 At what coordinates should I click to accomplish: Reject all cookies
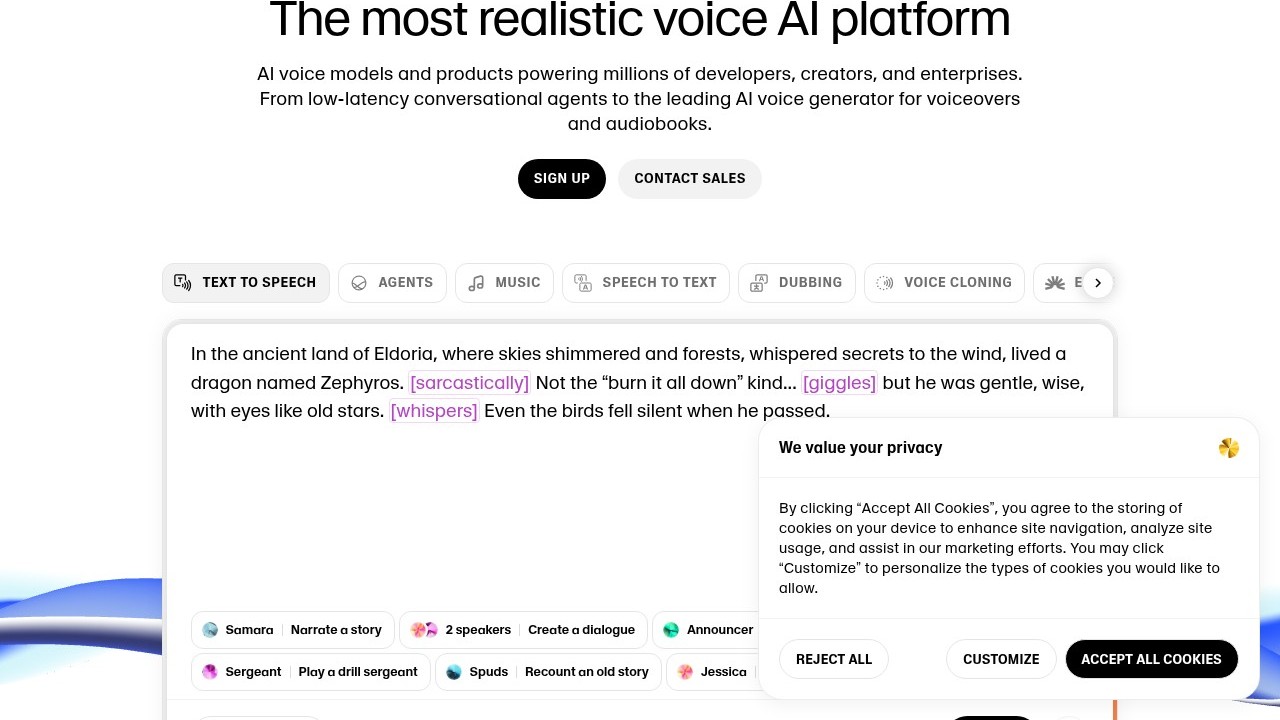[x=834, y=659]
